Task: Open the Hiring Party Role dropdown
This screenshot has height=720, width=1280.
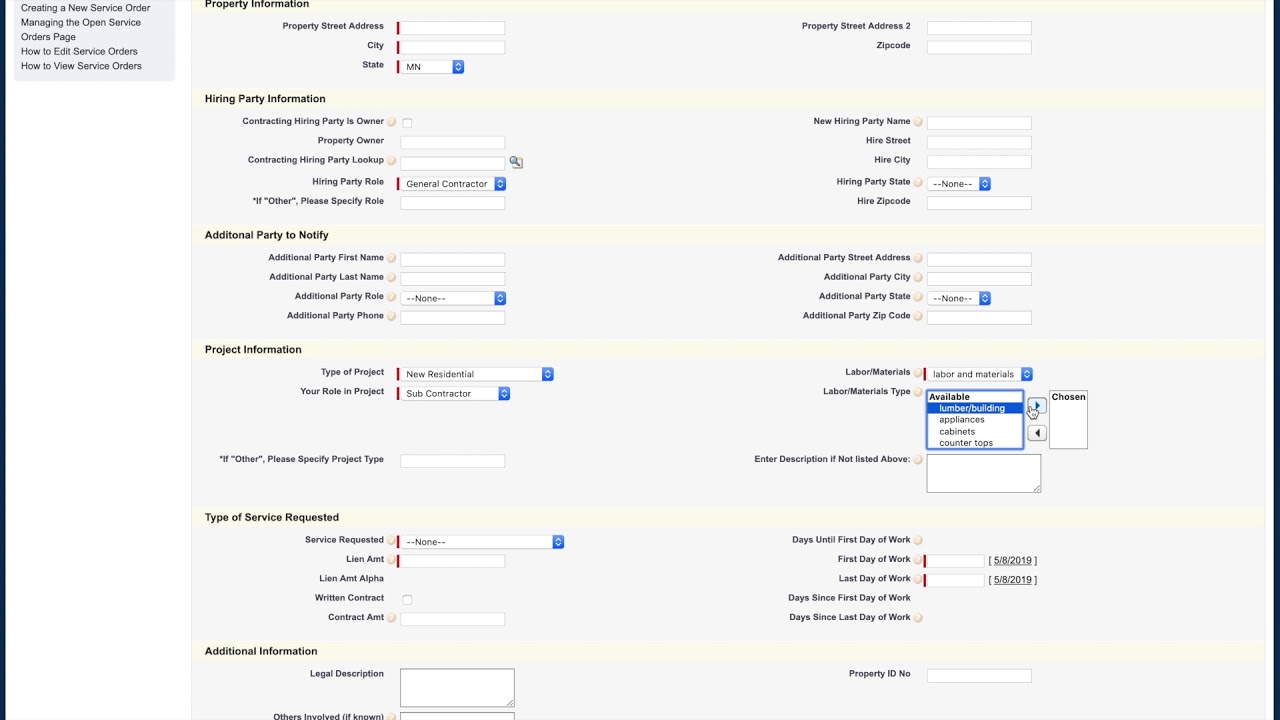Action: pos(453,184)
